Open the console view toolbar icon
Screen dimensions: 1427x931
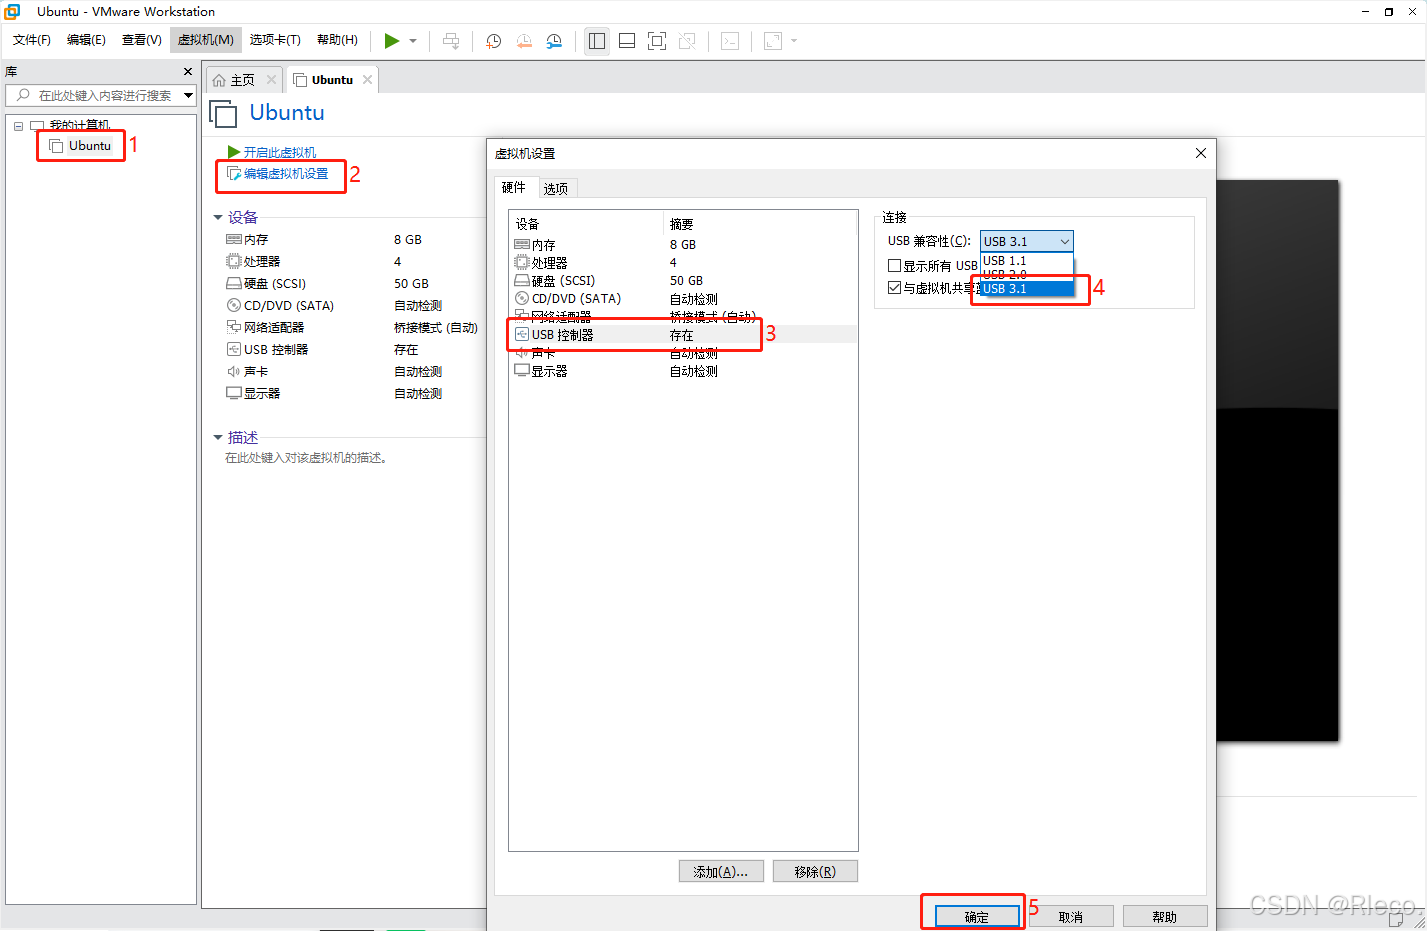click(730, 41)
